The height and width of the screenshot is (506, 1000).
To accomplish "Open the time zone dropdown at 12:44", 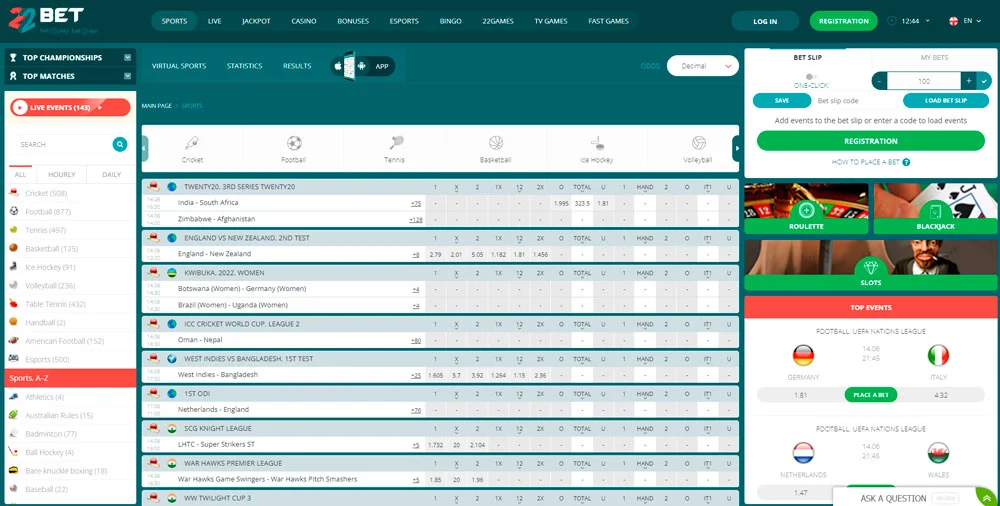I will 927,21.
